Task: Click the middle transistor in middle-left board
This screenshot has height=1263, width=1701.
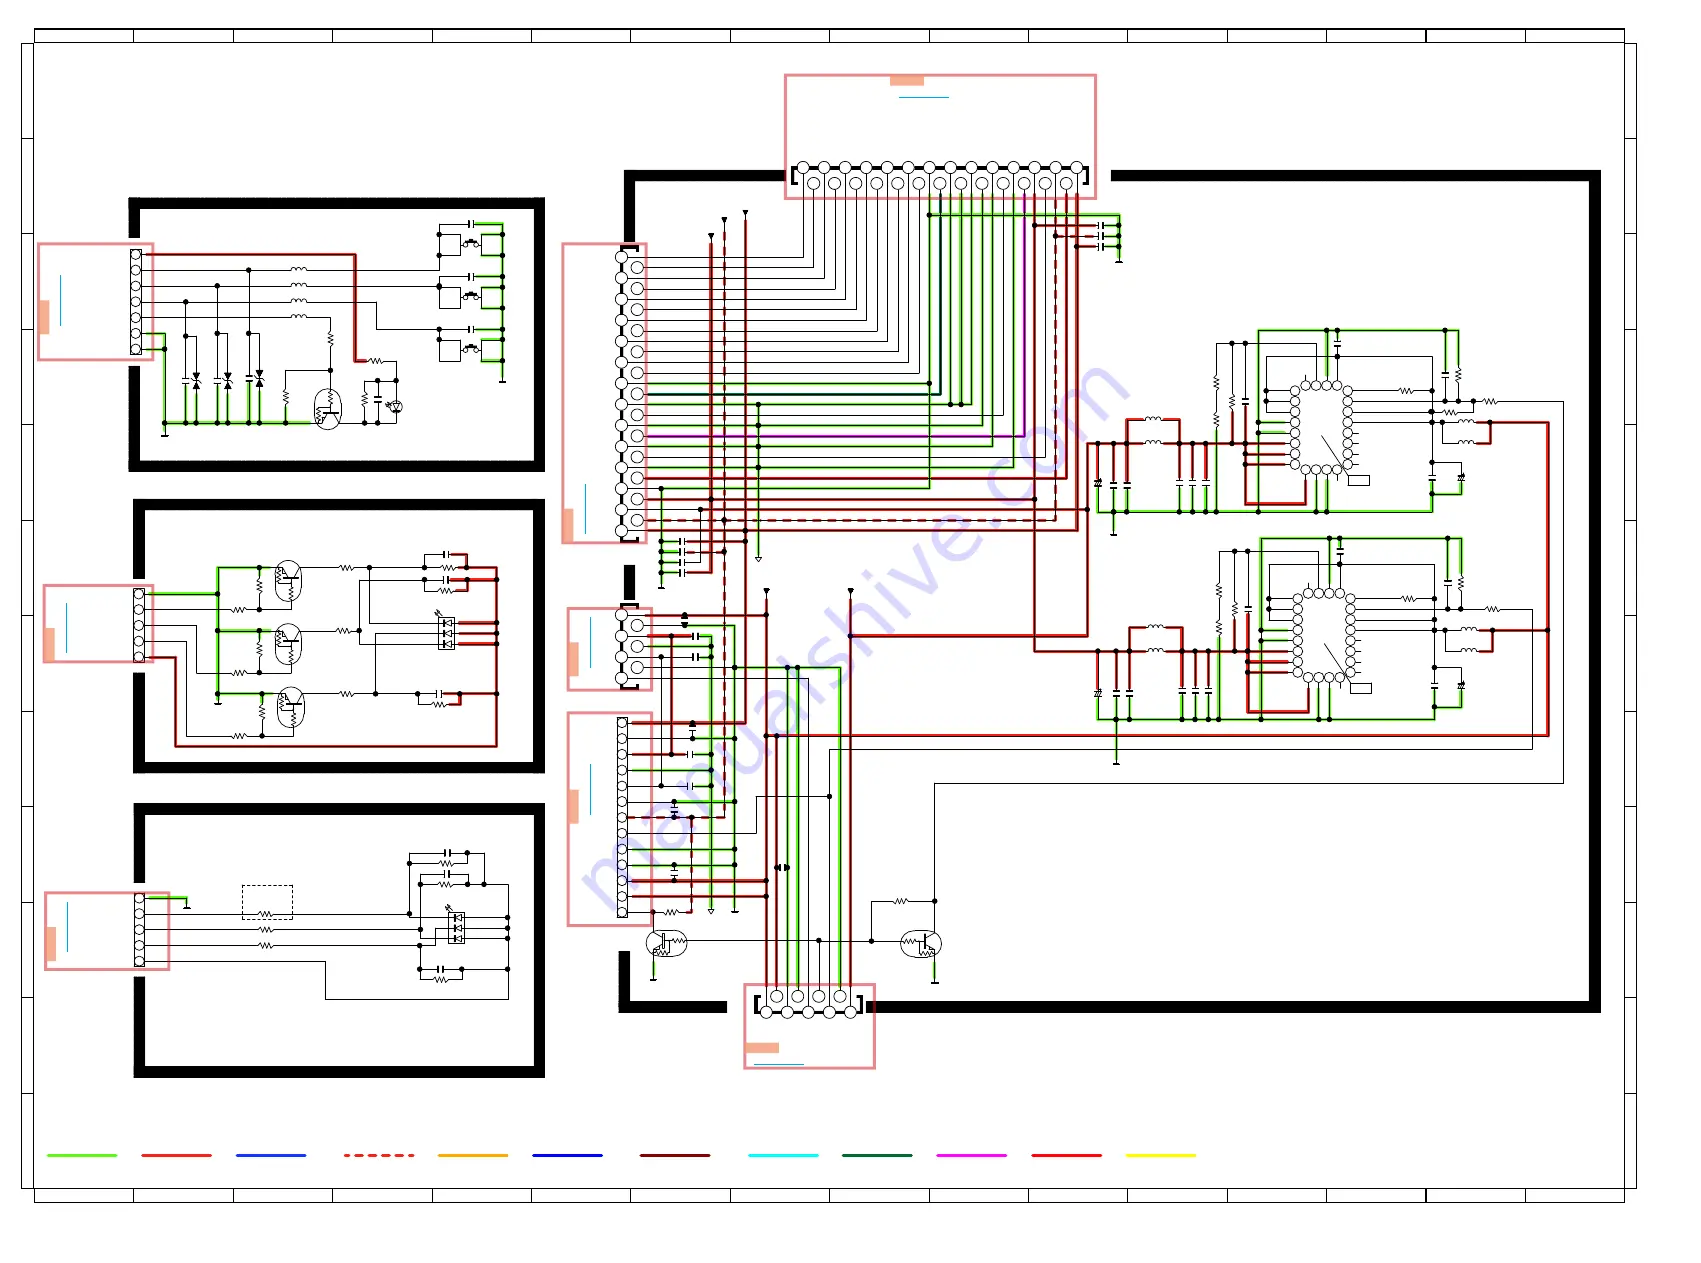Action: click(x=288, y=644)
